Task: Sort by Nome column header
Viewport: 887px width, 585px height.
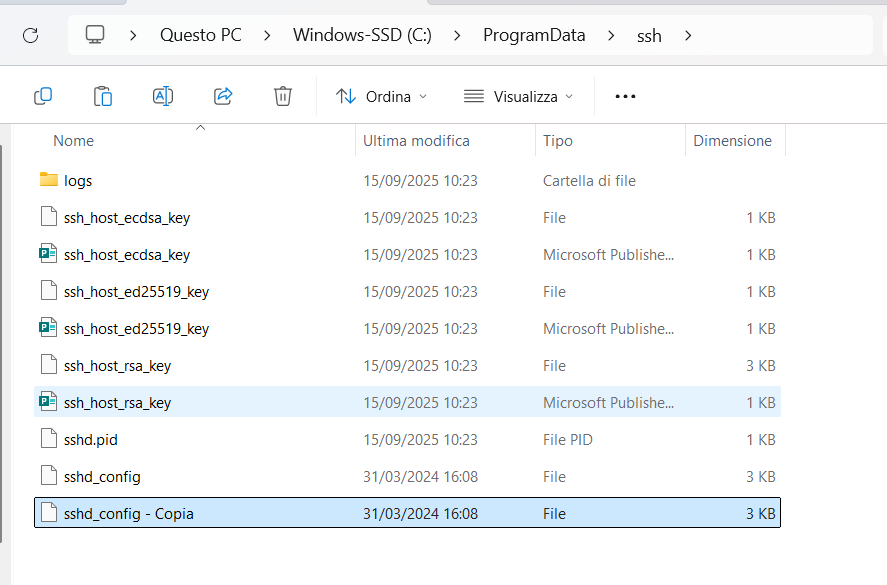Action: 74,141
